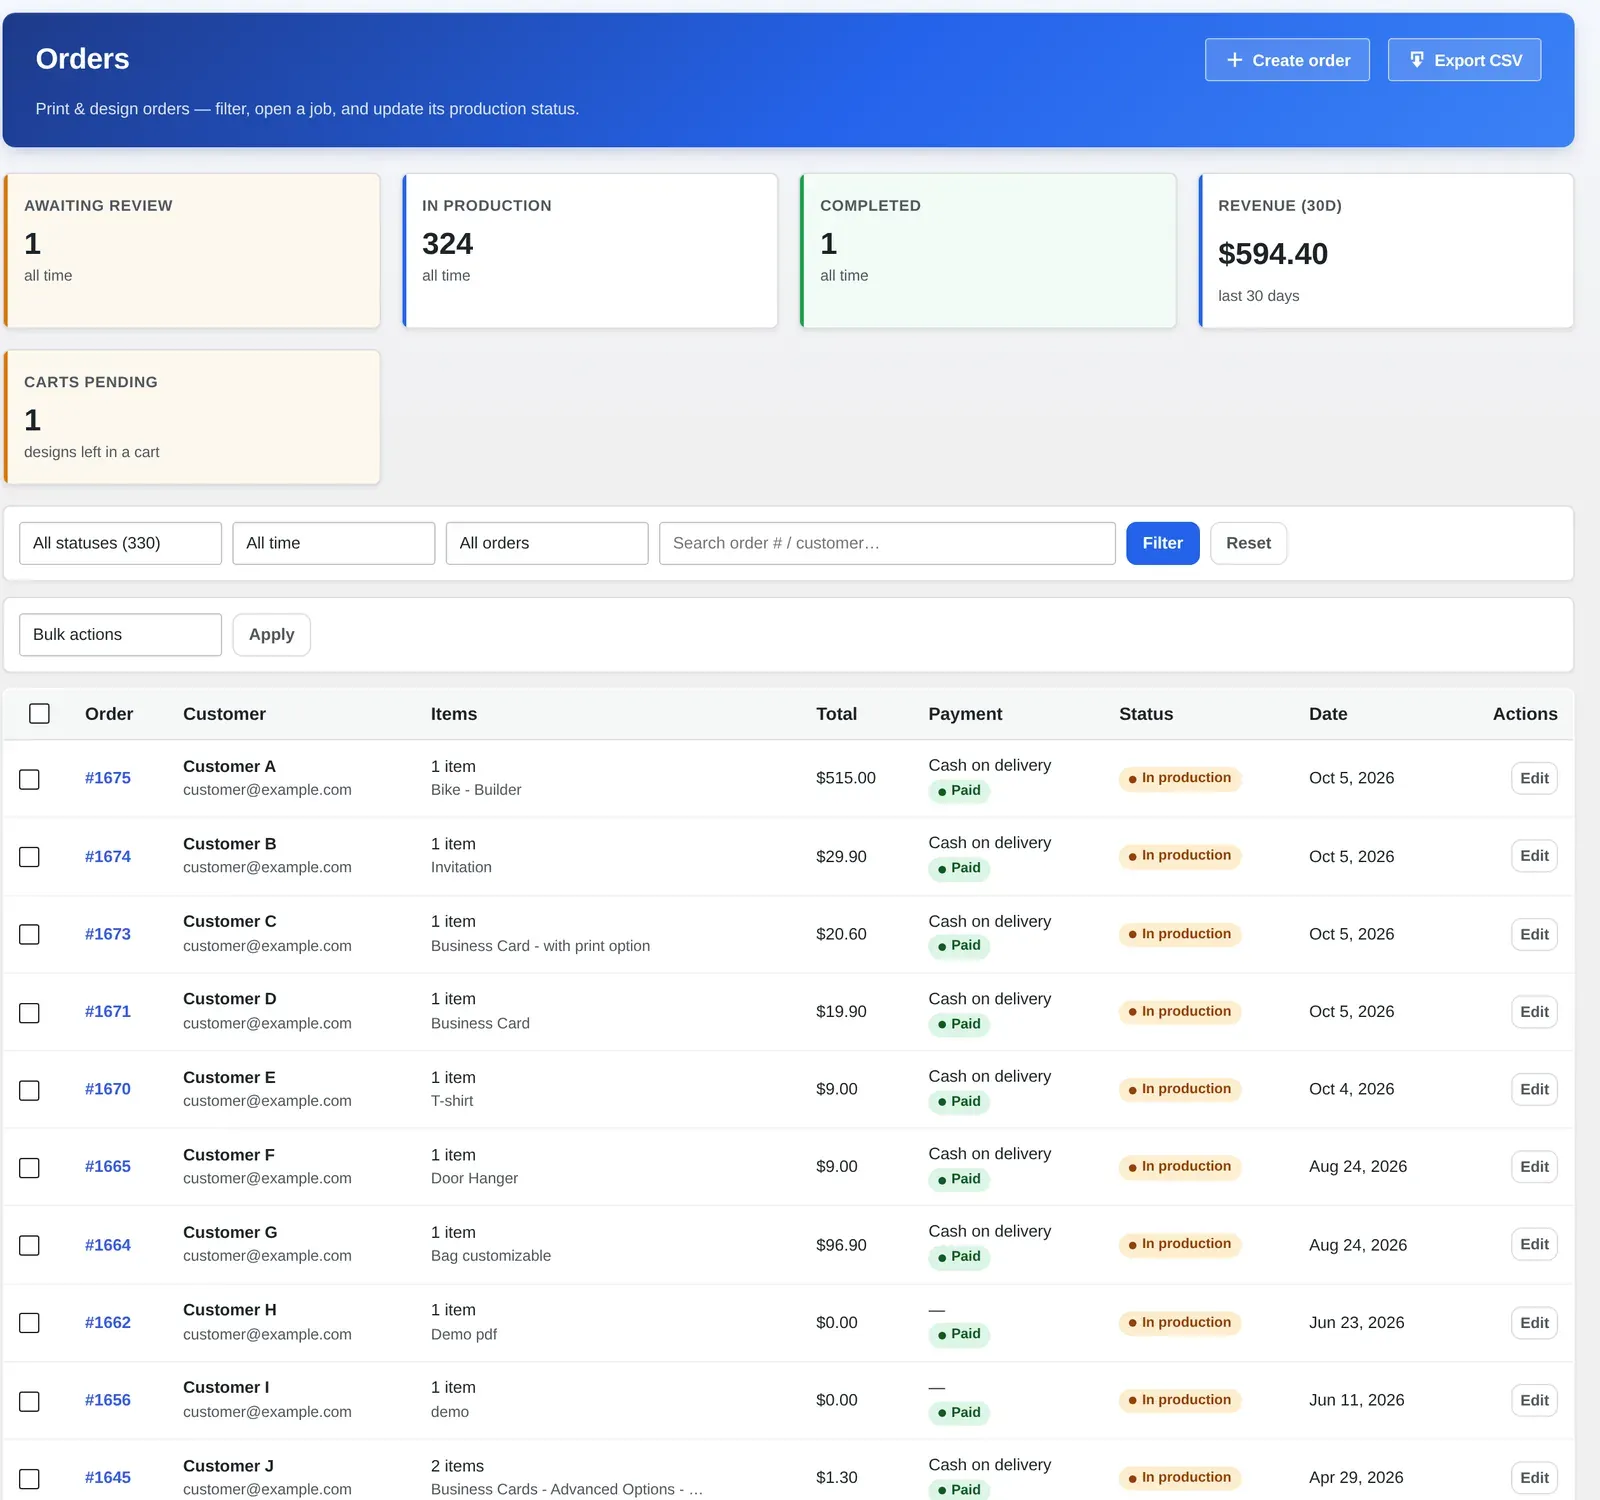This screenshot has height=1500, width=1600.
Task: Click the Date column header
Action: (1328, 714)
